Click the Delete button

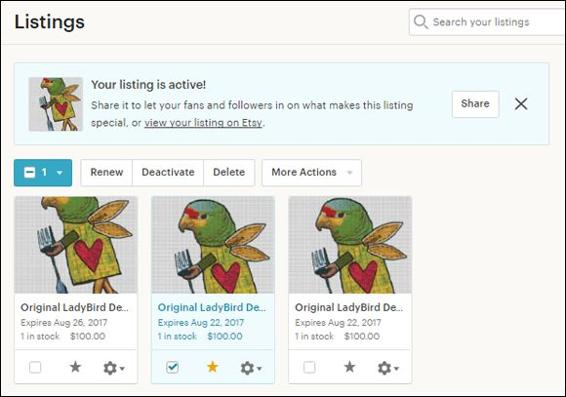coord(229,173)
